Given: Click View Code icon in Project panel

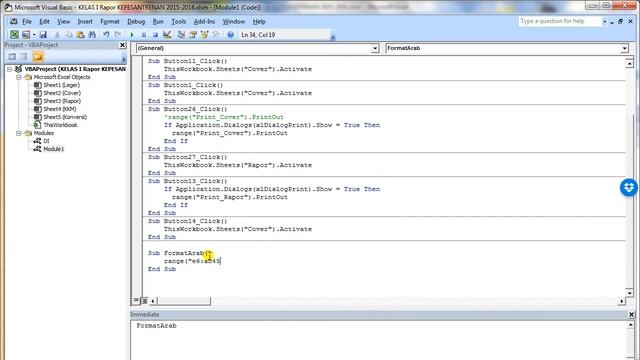Looking at the screenshot, I should [12, 57].
